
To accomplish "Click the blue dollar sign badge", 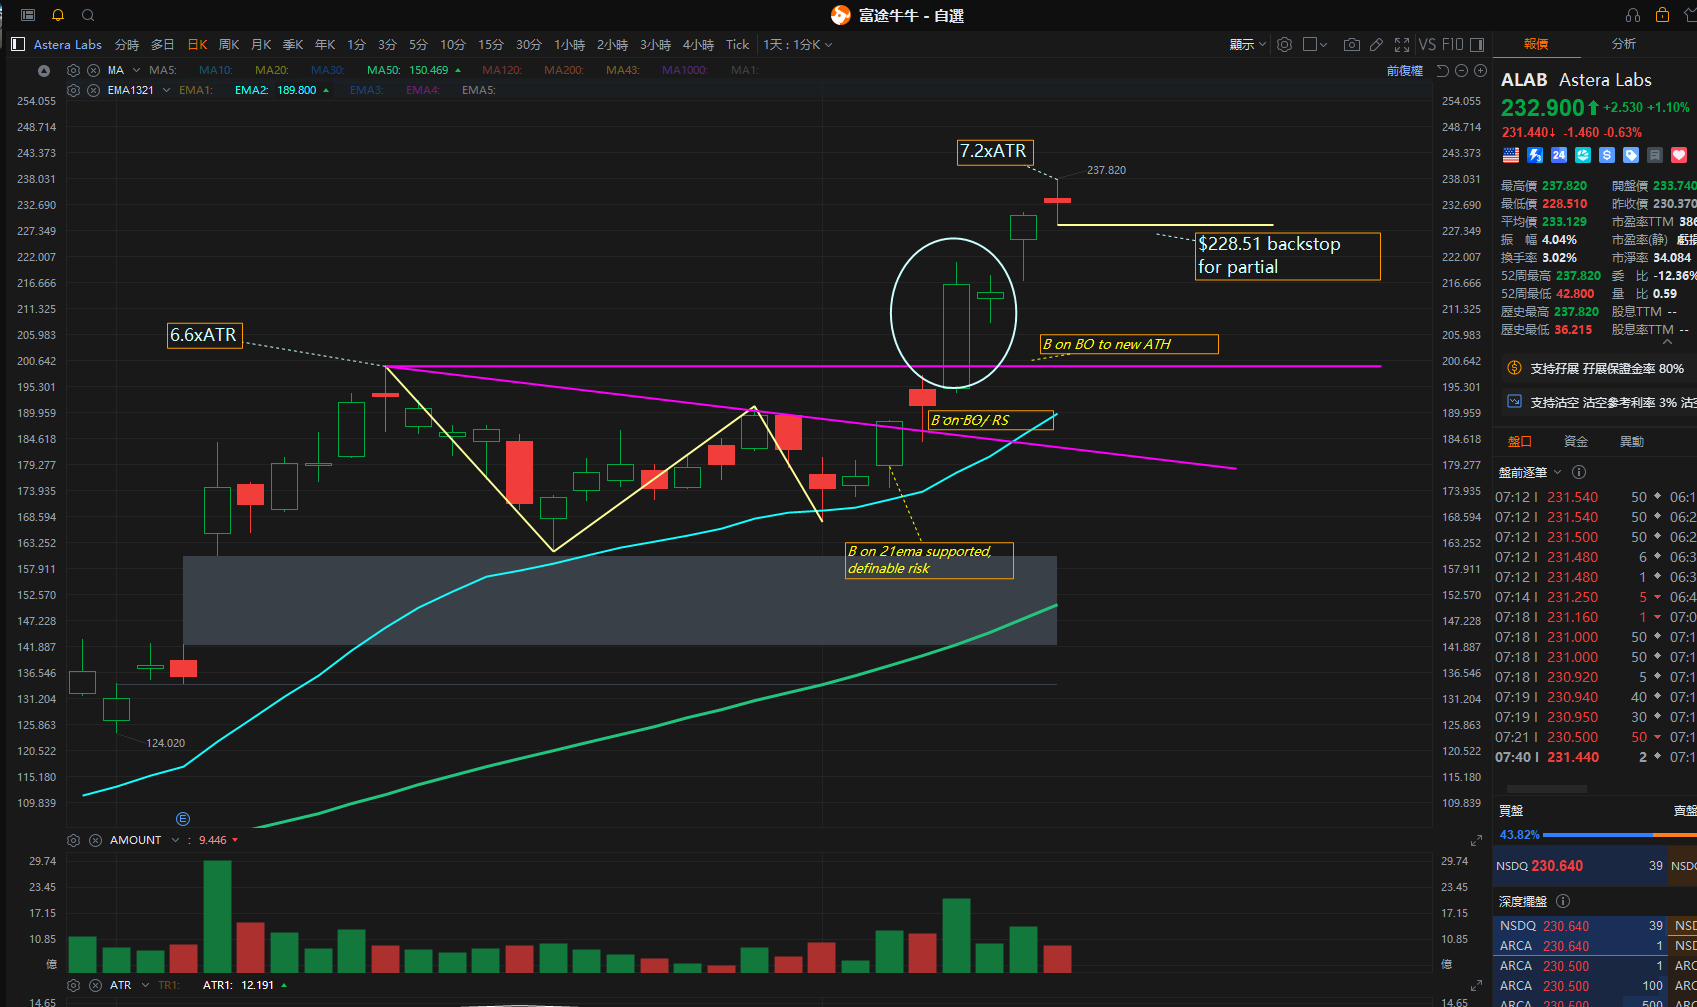I will click(1607, 155).
